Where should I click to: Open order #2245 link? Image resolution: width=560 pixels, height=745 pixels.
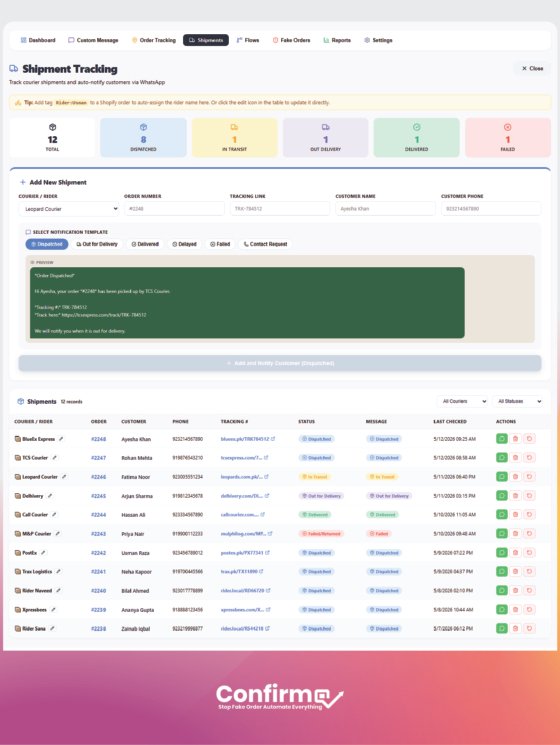coord(98,496)
